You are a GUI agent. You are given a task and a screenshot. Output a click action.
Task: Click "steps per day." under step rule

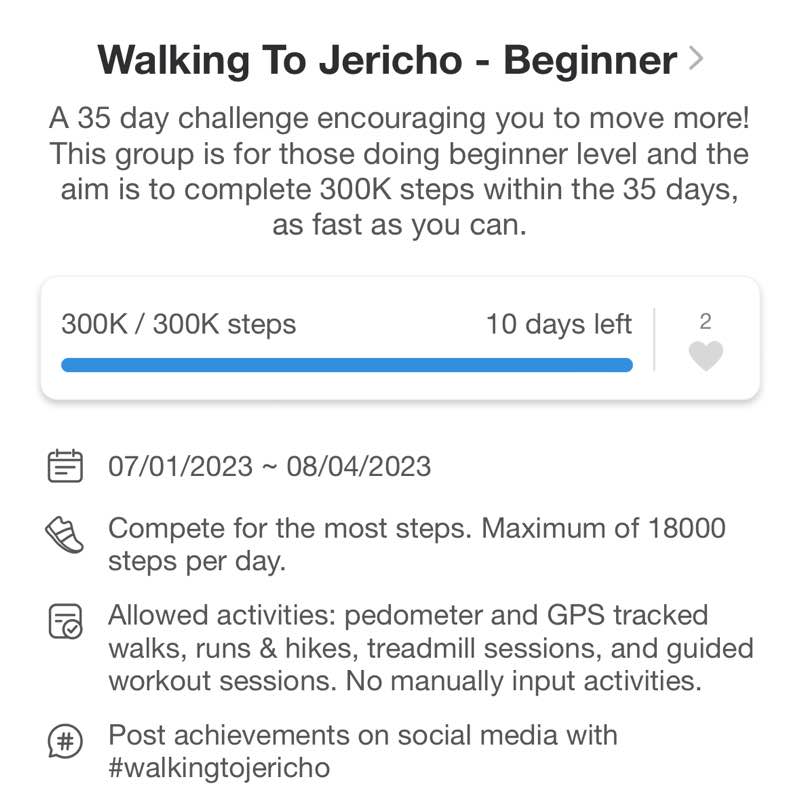[x=197, y=562]
